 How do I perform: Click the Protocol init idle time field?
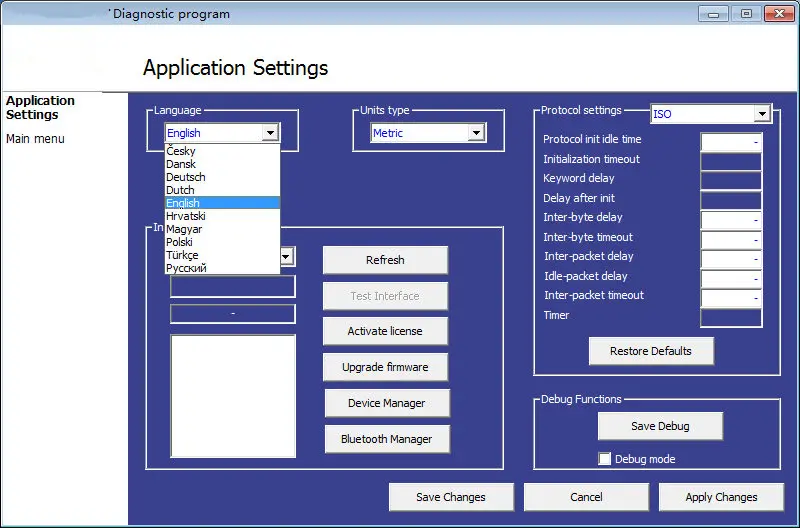(x=731, y=142)
